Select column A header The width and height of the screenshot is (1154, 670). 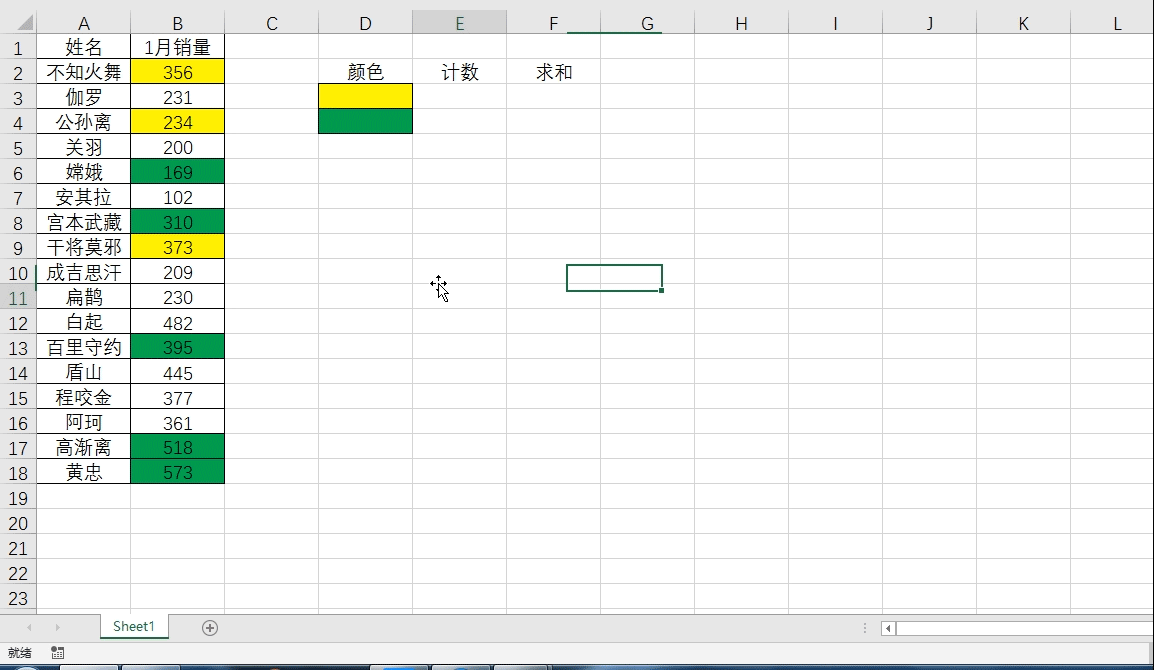click(x=83, y=23)
